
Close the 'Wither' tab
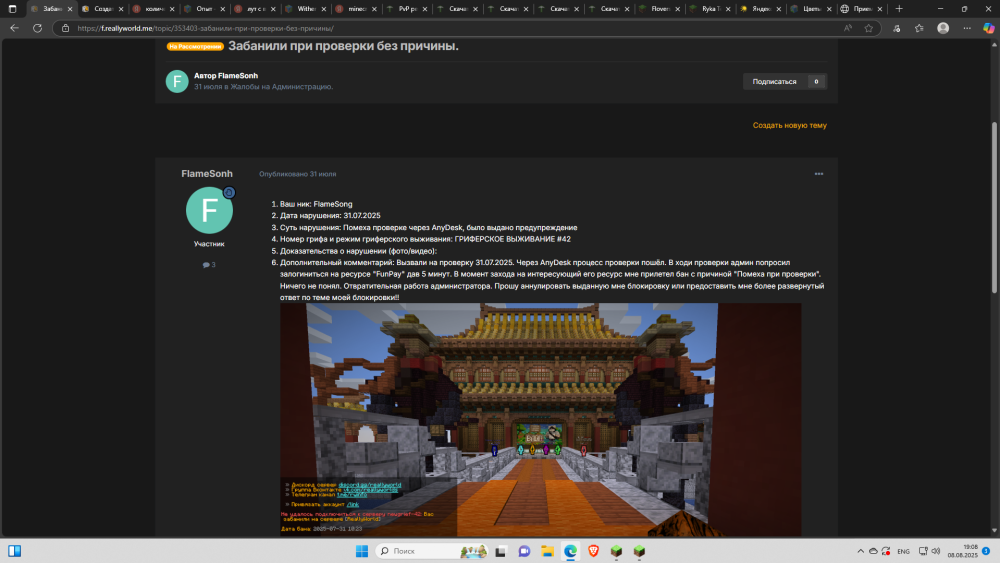[x=323, y=9]
